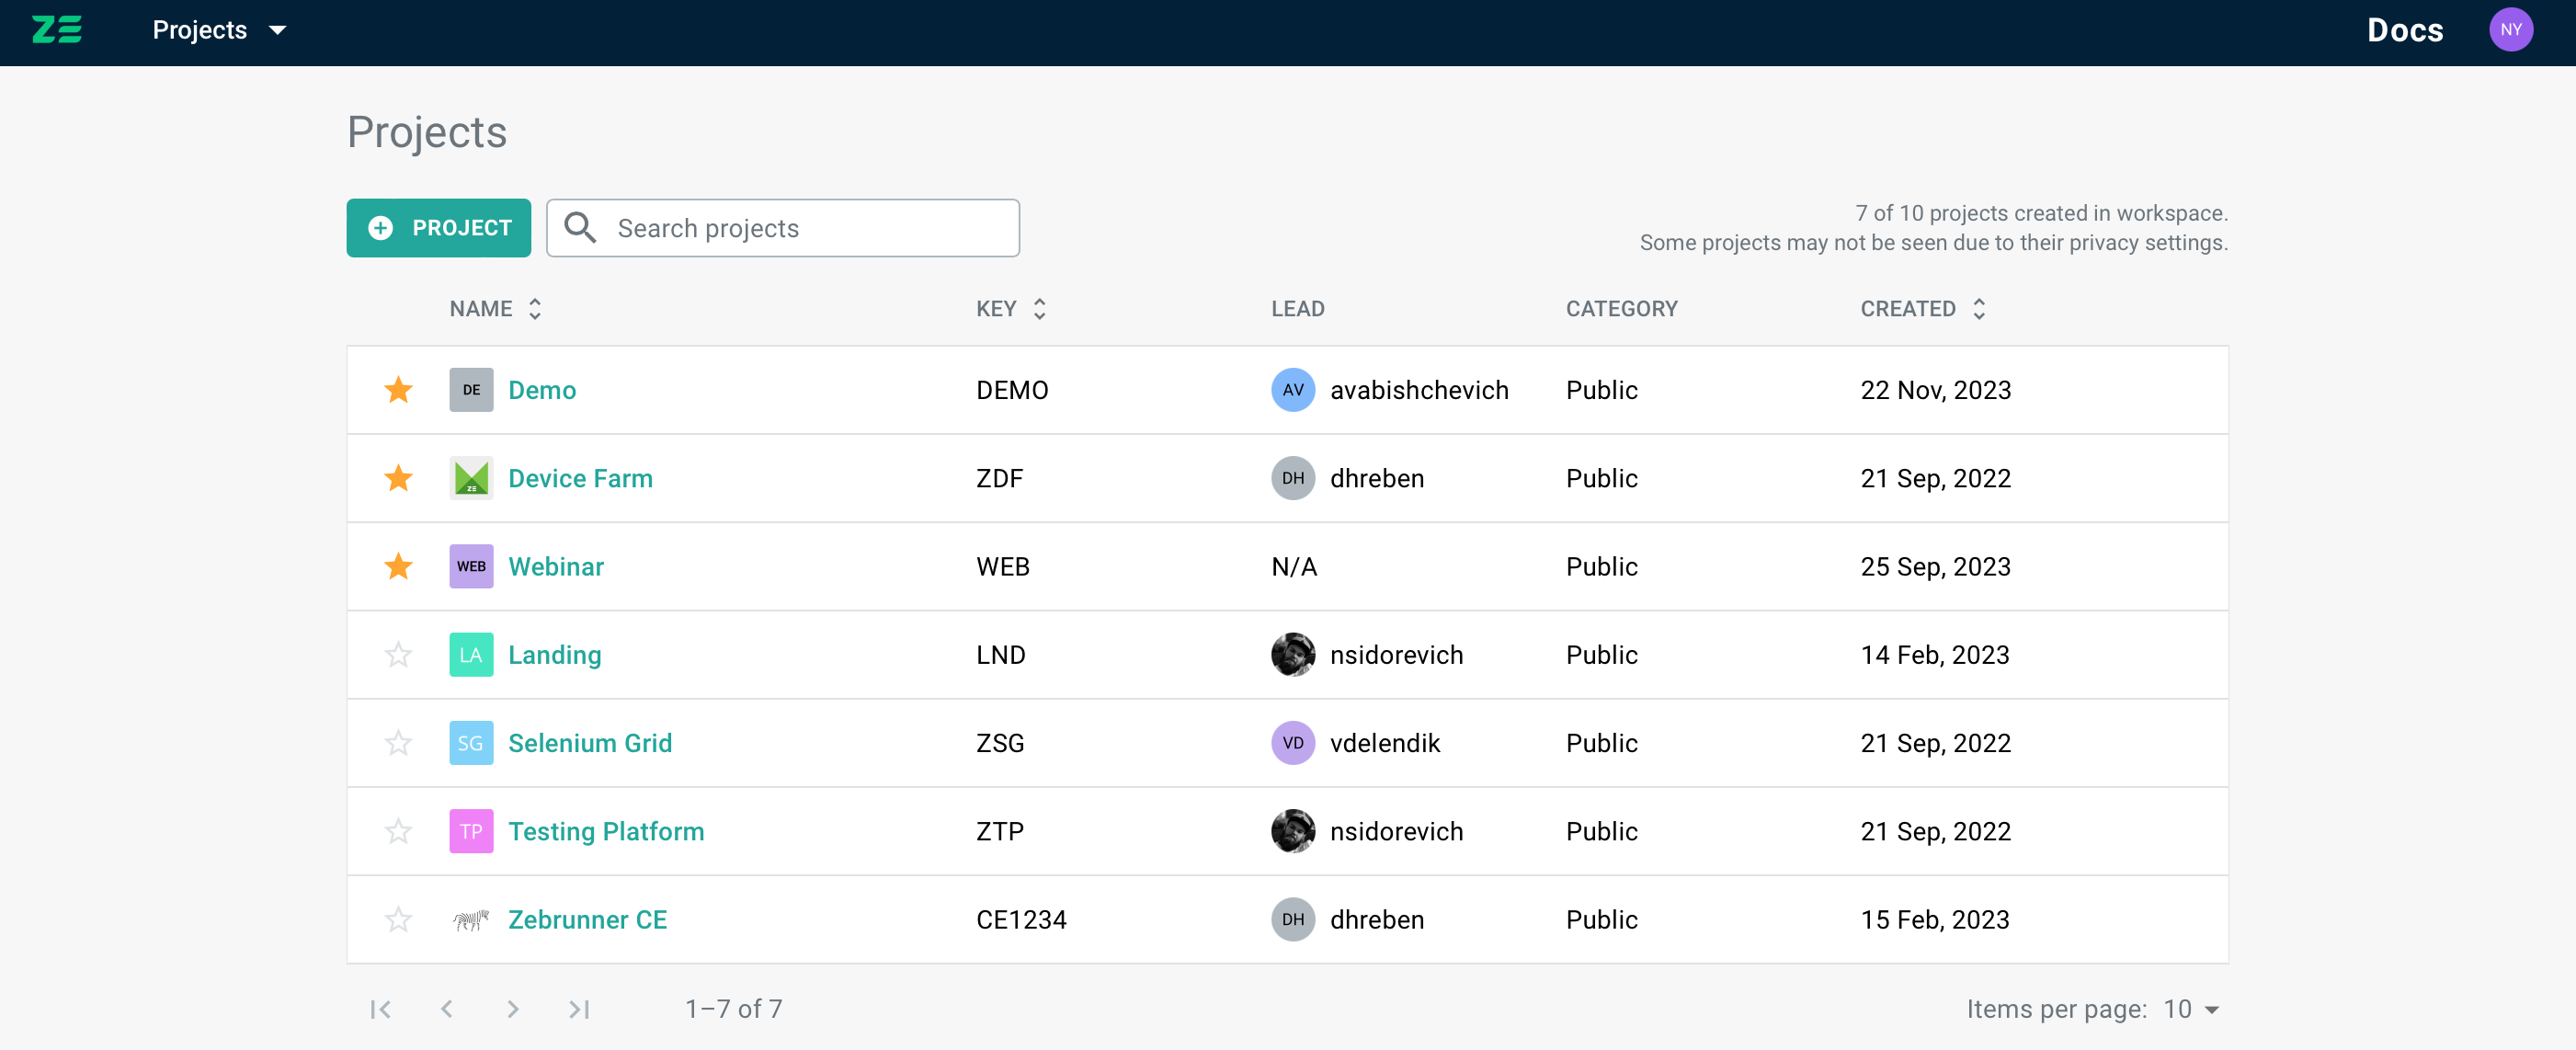Star the Zebrunner CE project

tap(398, 919)
